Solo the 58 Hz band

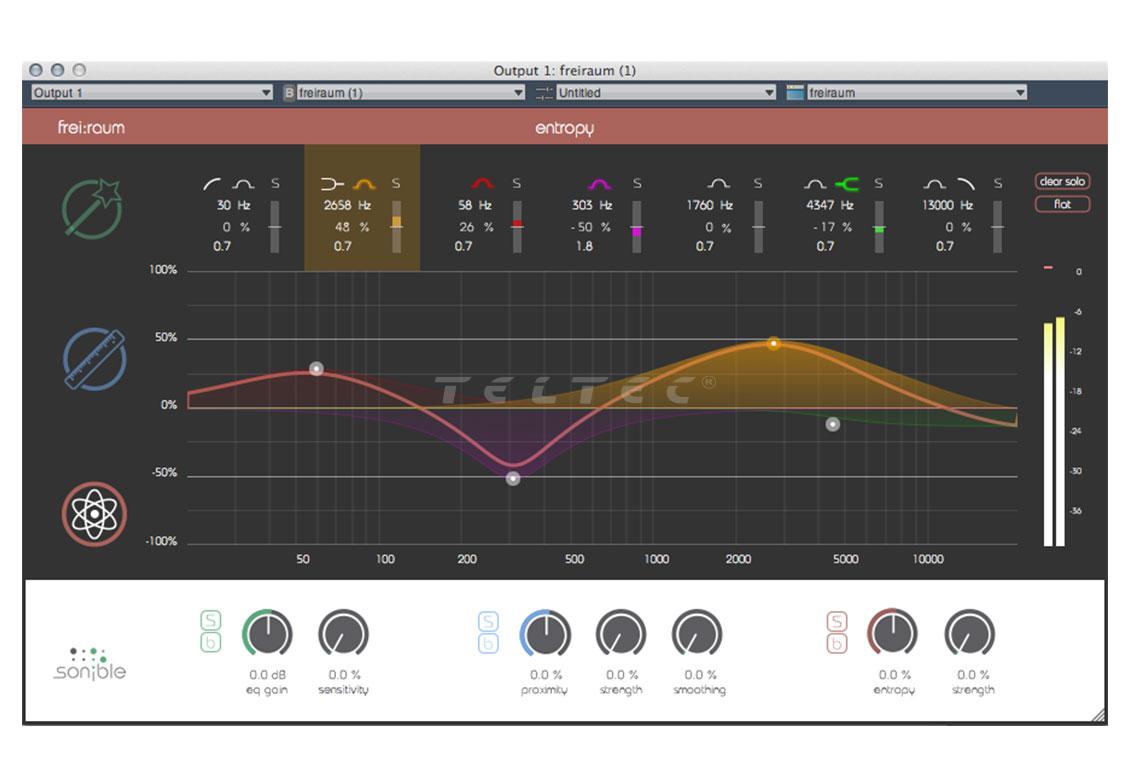tap(516, 183)
